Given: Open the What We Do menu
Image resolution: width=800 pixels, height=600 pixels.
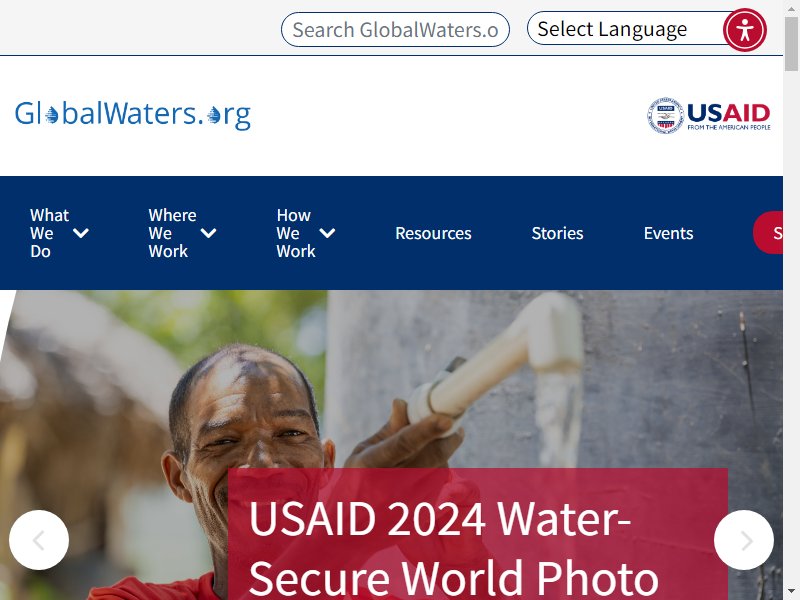Looking at the screenshot, I should [49, 233].
